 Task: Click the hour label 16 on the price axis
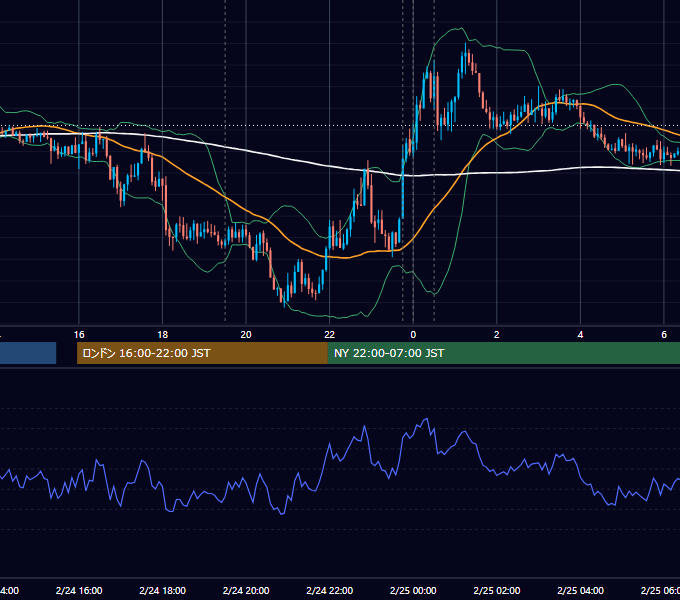click(x=79, y=335)
